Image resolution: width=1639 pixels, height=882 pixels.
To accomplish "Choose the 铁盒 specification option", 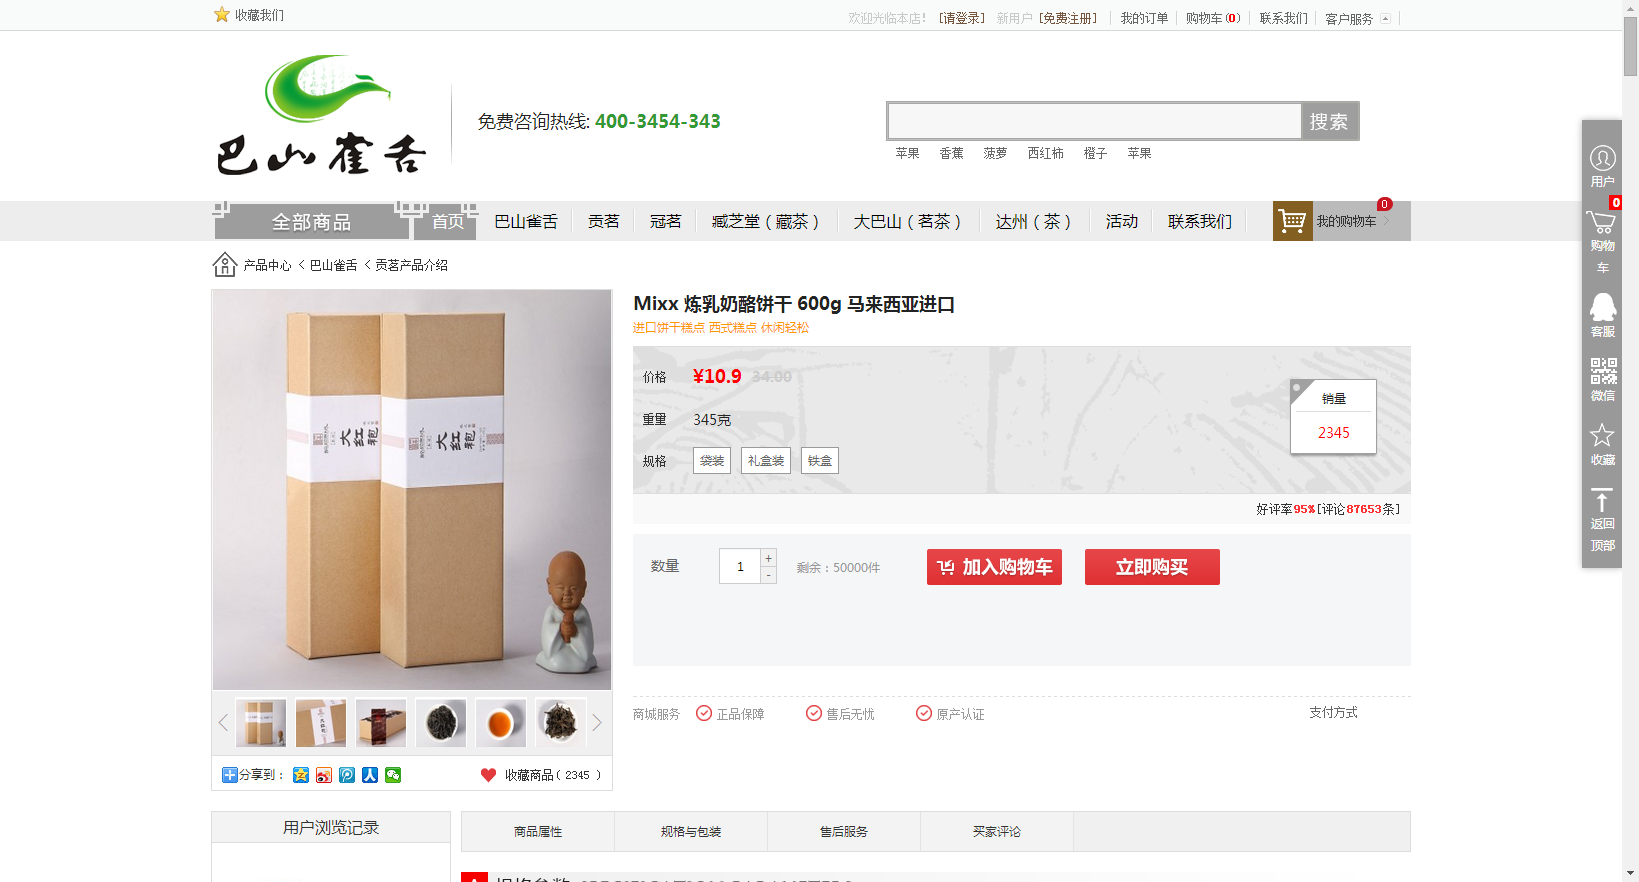I will point(820,460).
